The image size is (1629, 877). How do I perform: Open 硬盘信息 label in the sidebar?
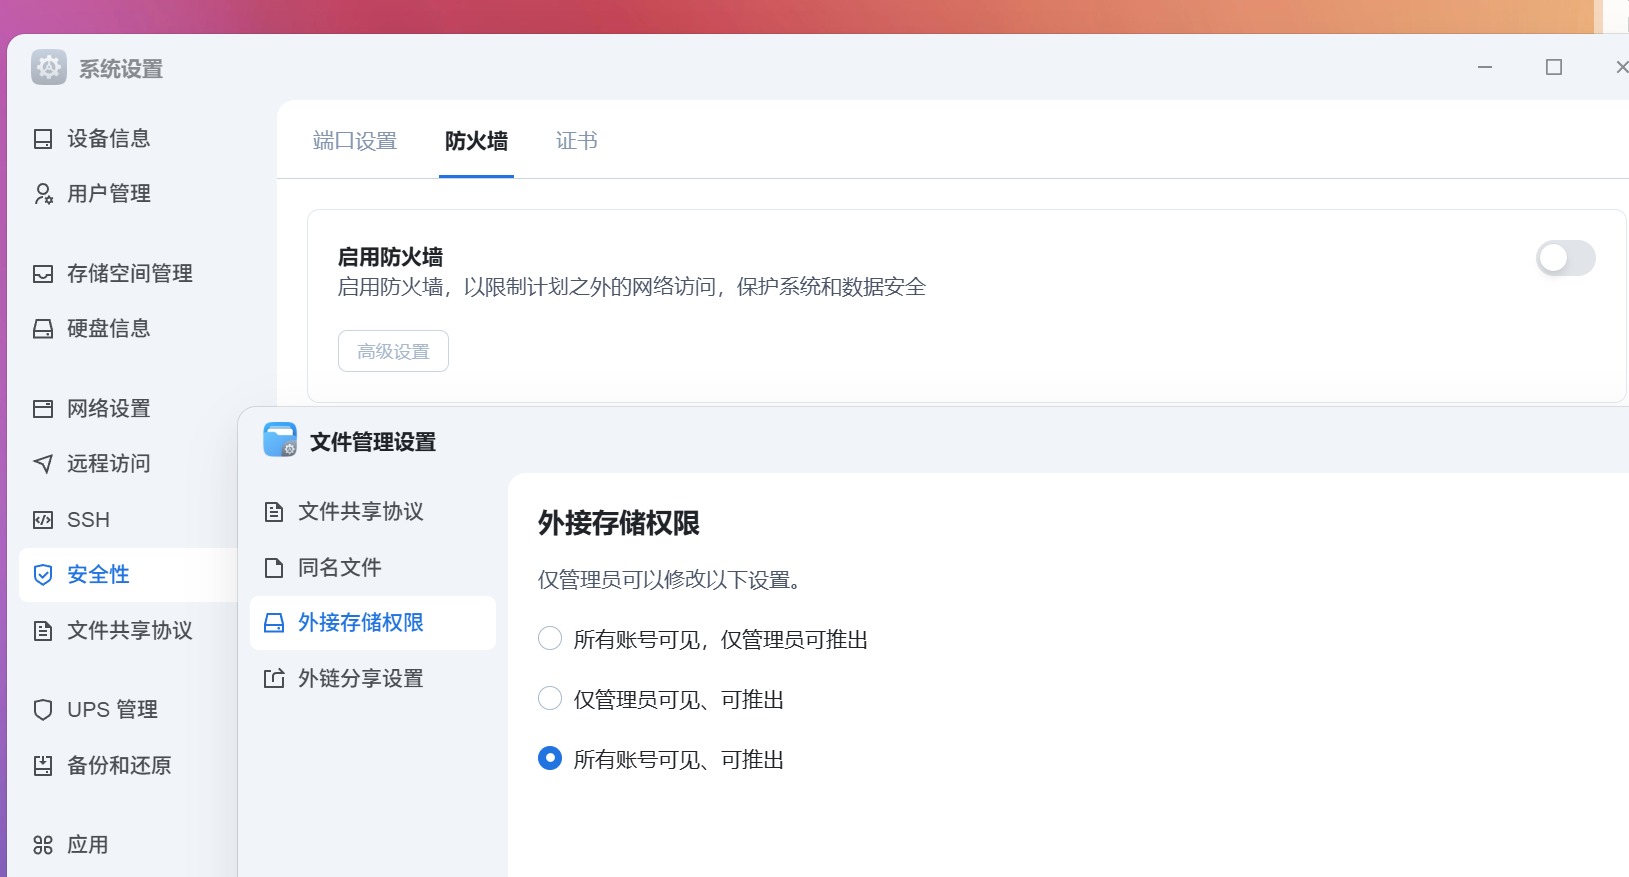(109, 329)
